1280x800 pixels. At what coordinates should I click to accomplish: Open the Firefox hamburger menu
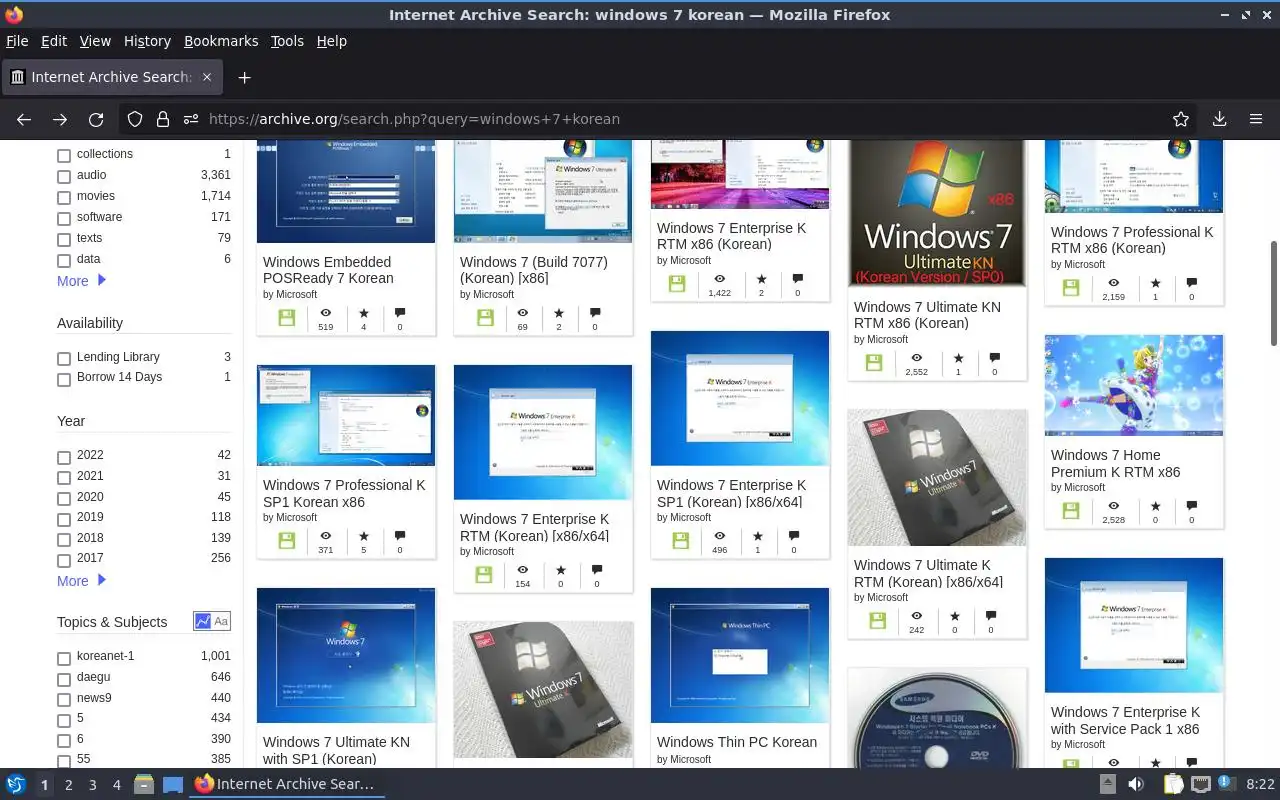[x=1256, y=119]
